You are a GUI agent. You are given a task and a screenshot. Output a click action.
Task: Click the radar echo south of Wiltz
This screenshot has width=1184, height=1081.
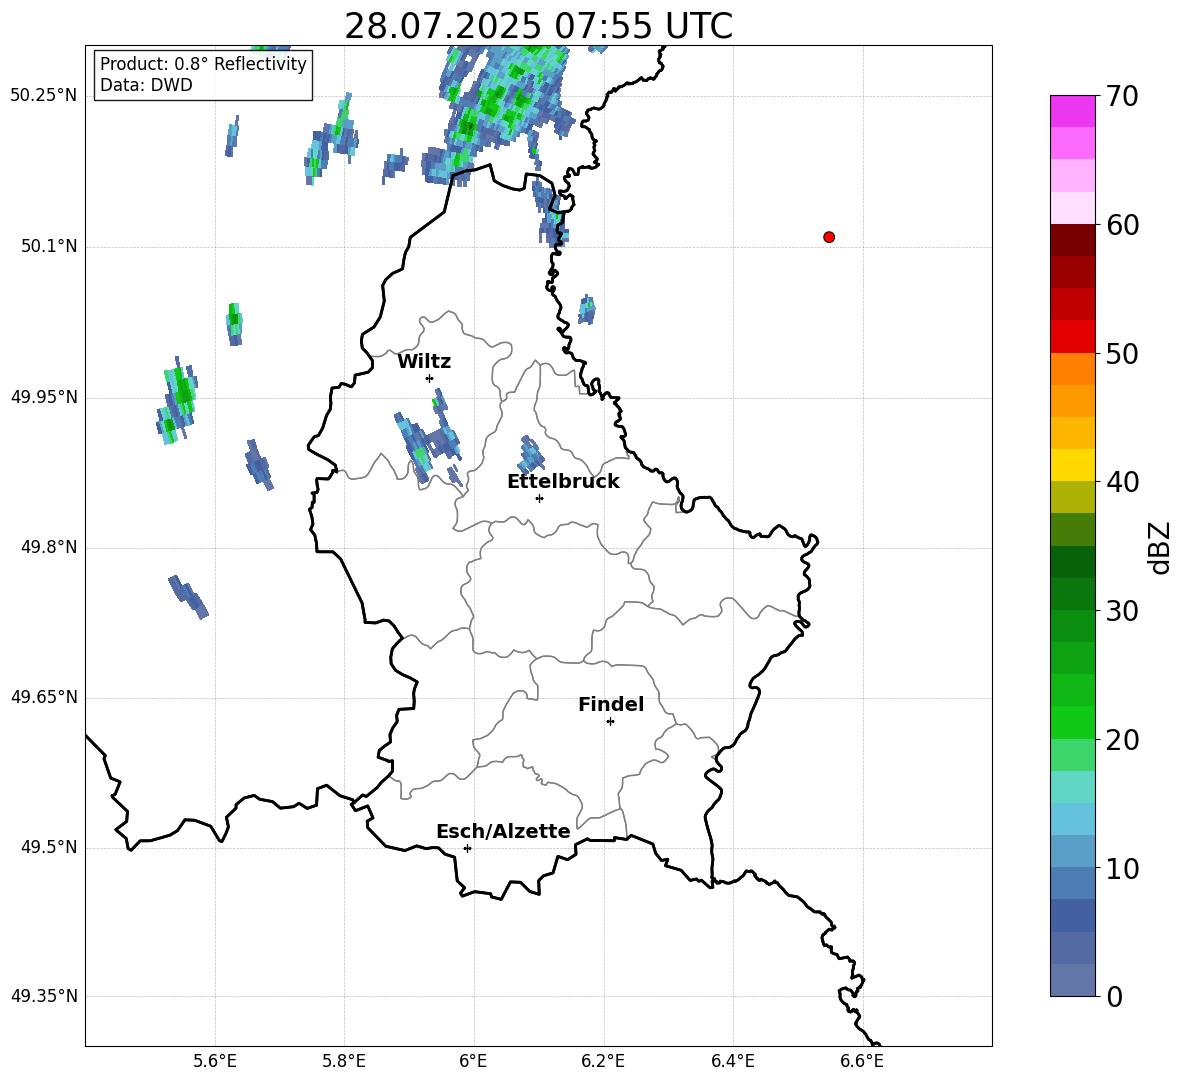(427, 439)
